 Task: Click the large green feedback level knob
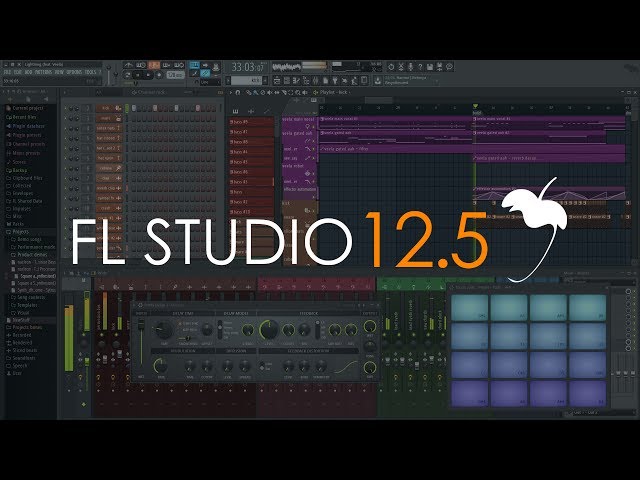coord(269,329)
